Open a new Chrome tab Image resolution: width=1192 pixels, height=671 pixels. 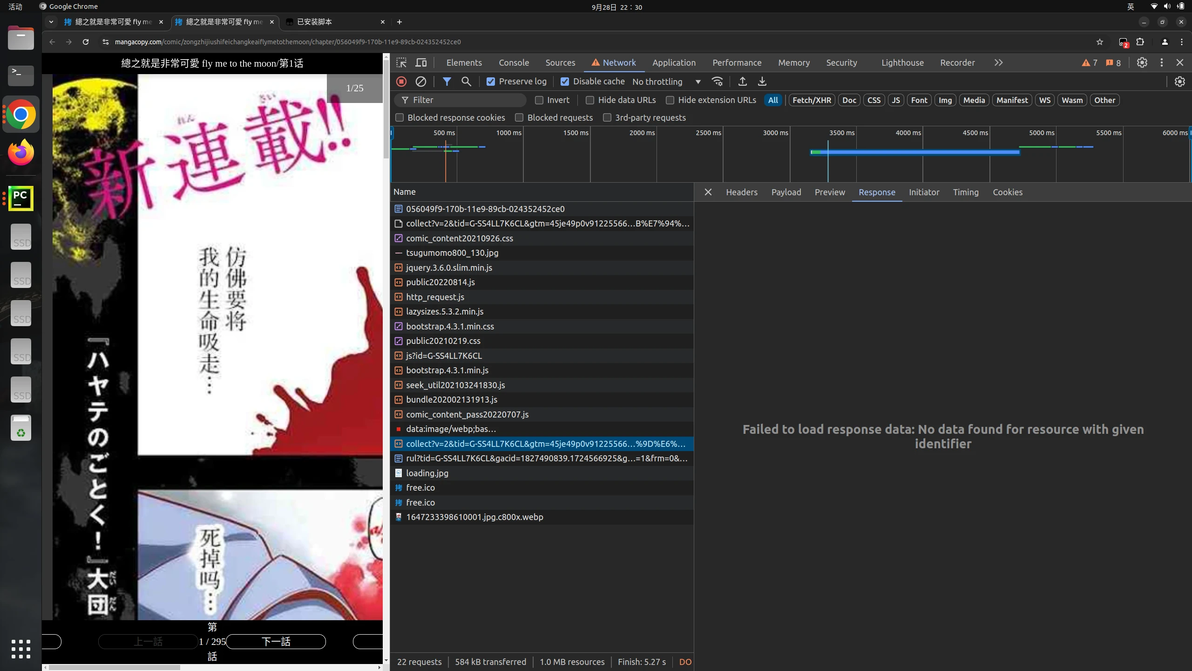coord(399,22)
